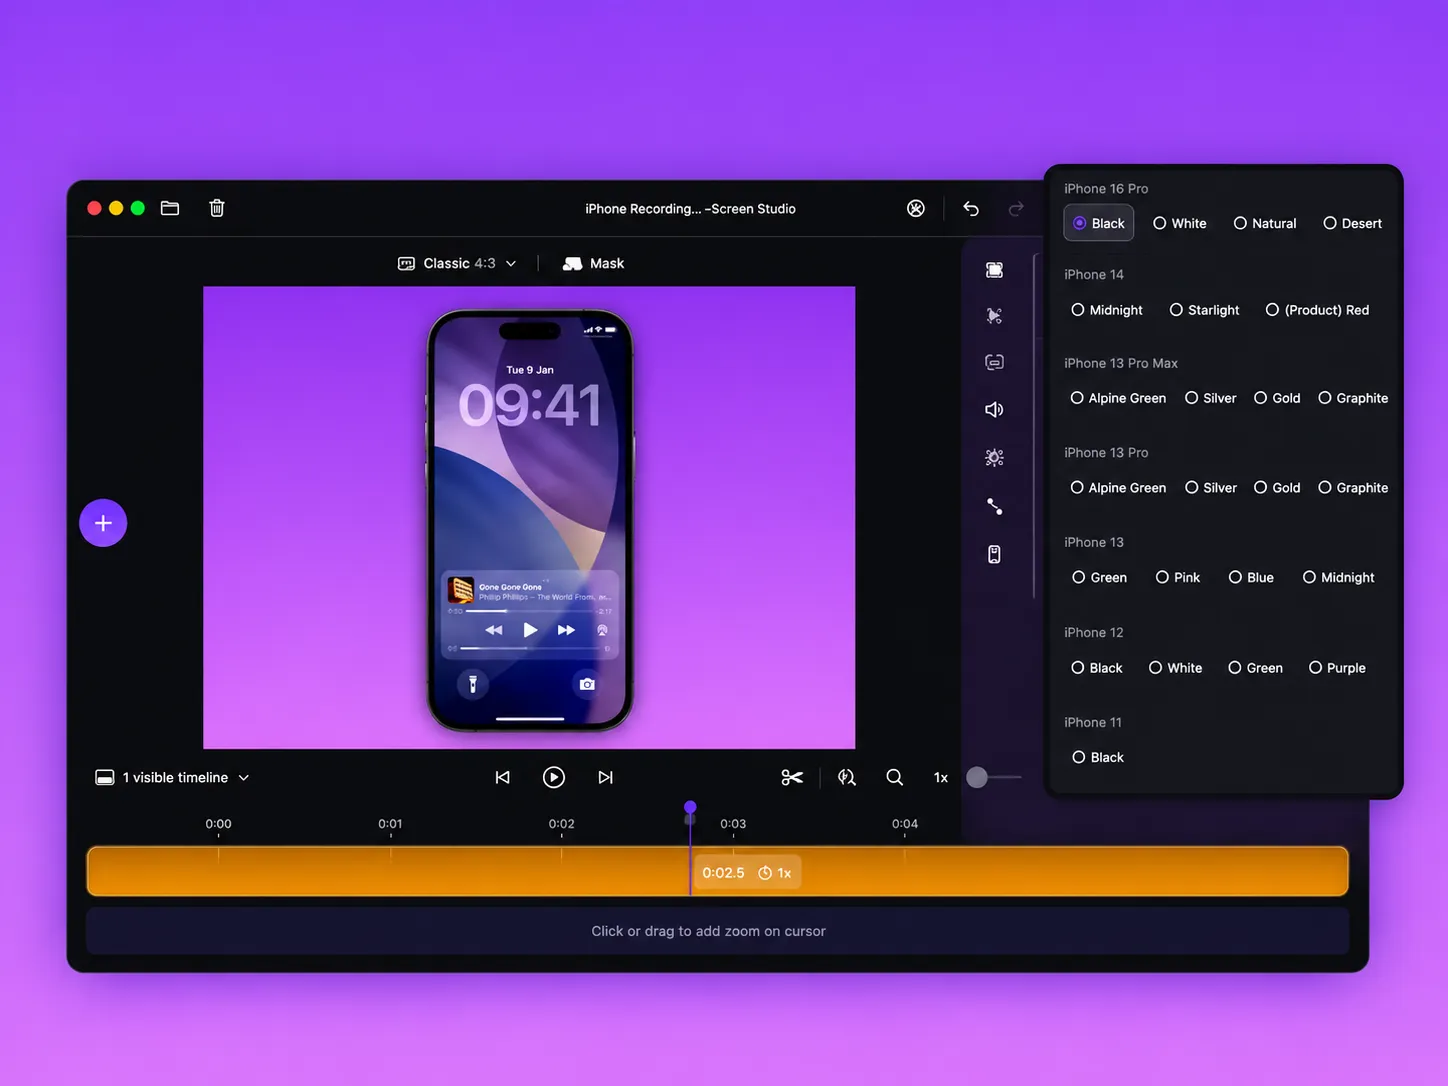The width and height of the screenshot is (1448, 1086).
Task: Skip to the start of timeline
Action: pos(503,777)
